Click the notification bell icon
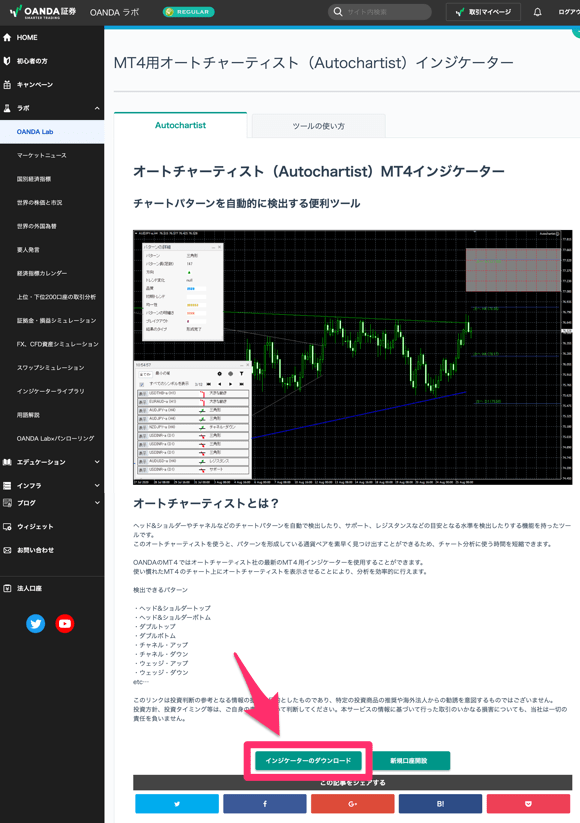Viewport: 580px width, 823px height. tap(537, 12)
